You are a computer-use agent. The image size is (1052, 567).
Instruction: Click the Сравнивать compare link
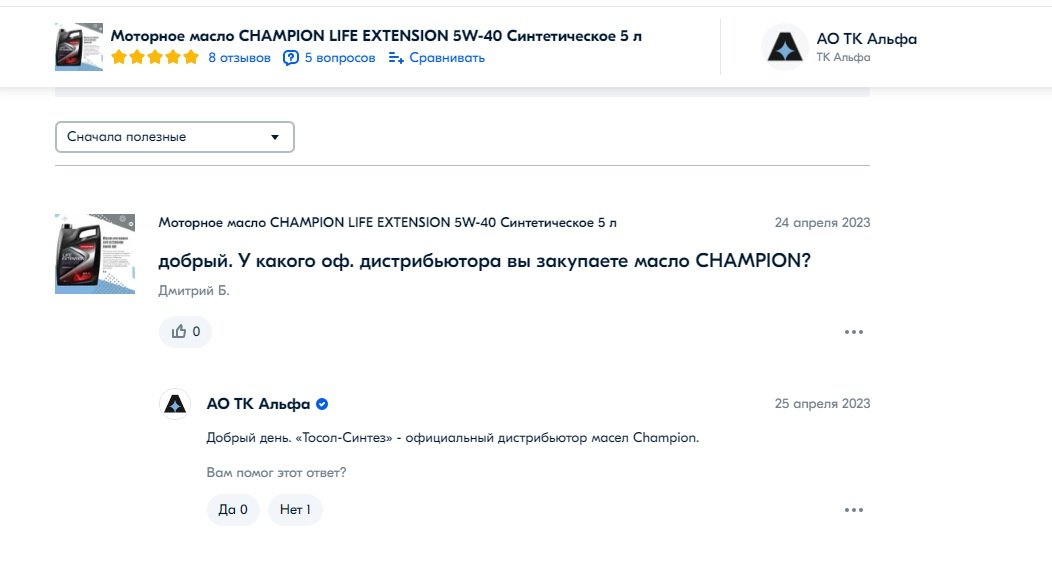tap(447, 58)
